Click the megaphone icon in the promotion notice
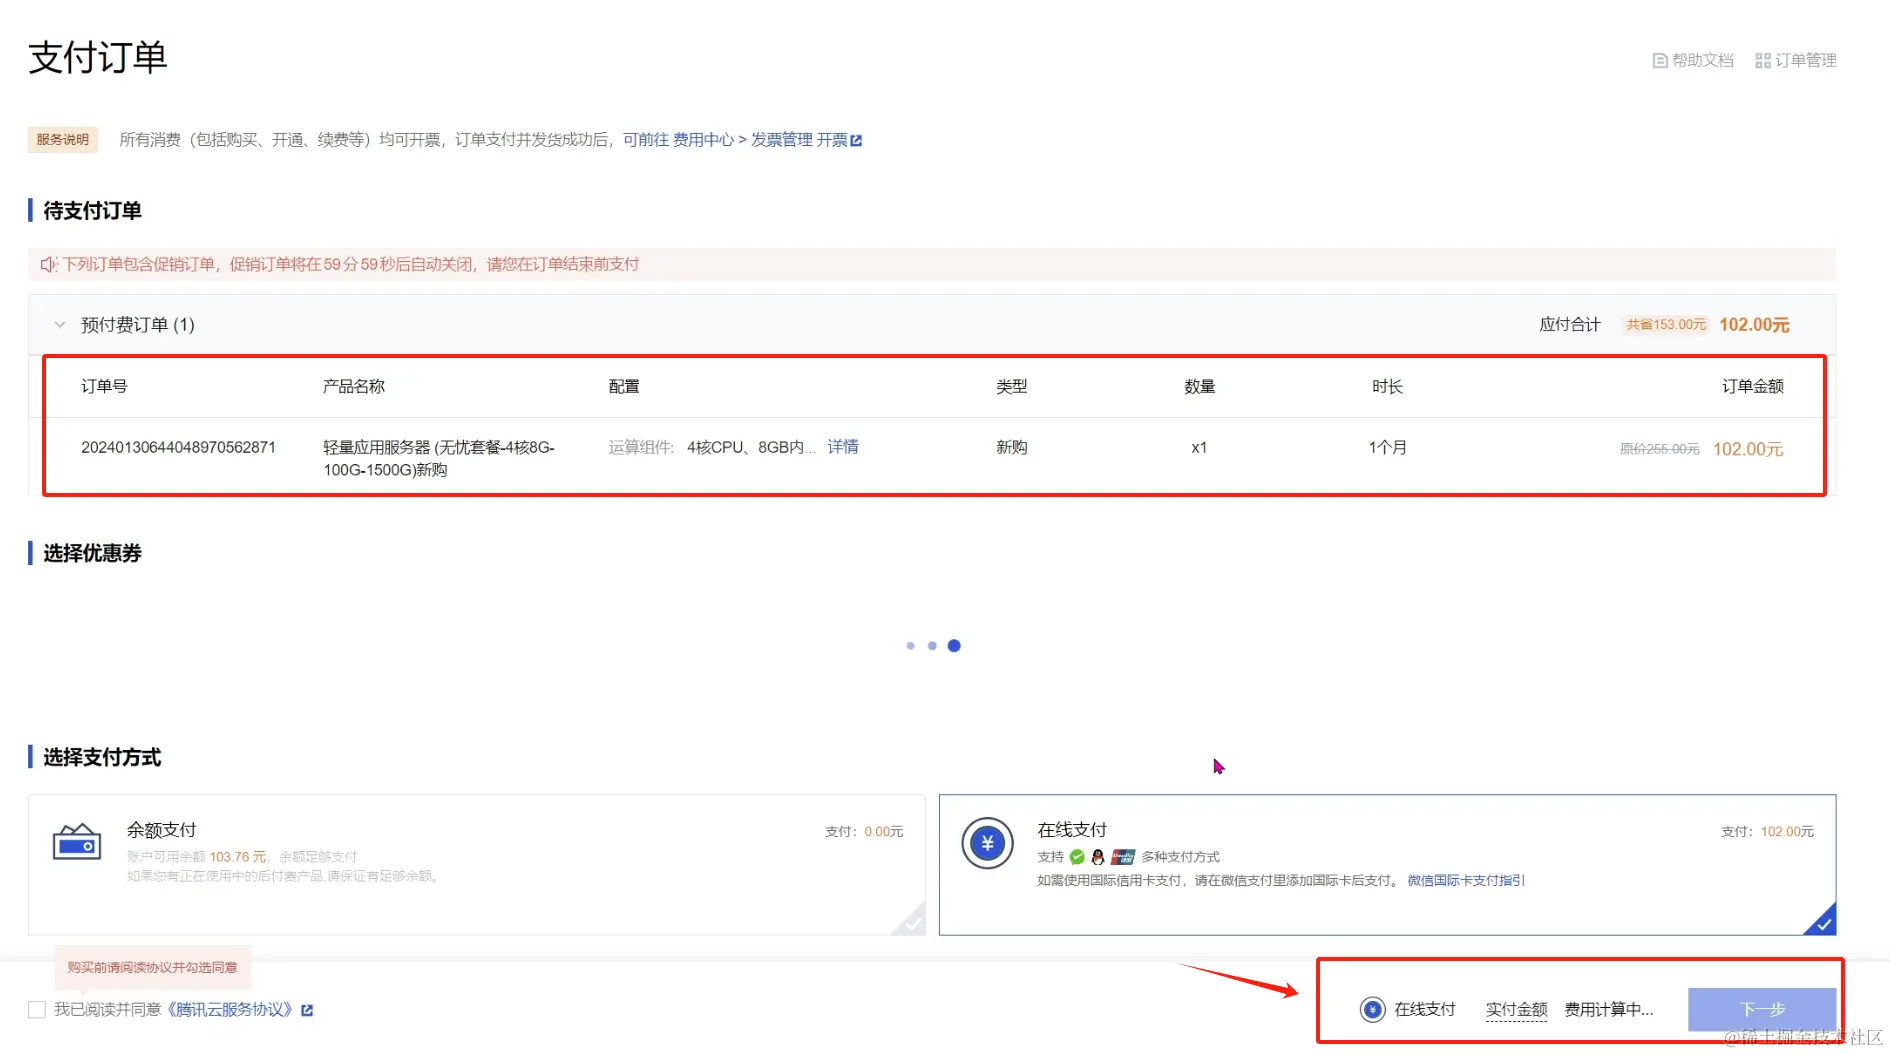 [x=47, y=264]
